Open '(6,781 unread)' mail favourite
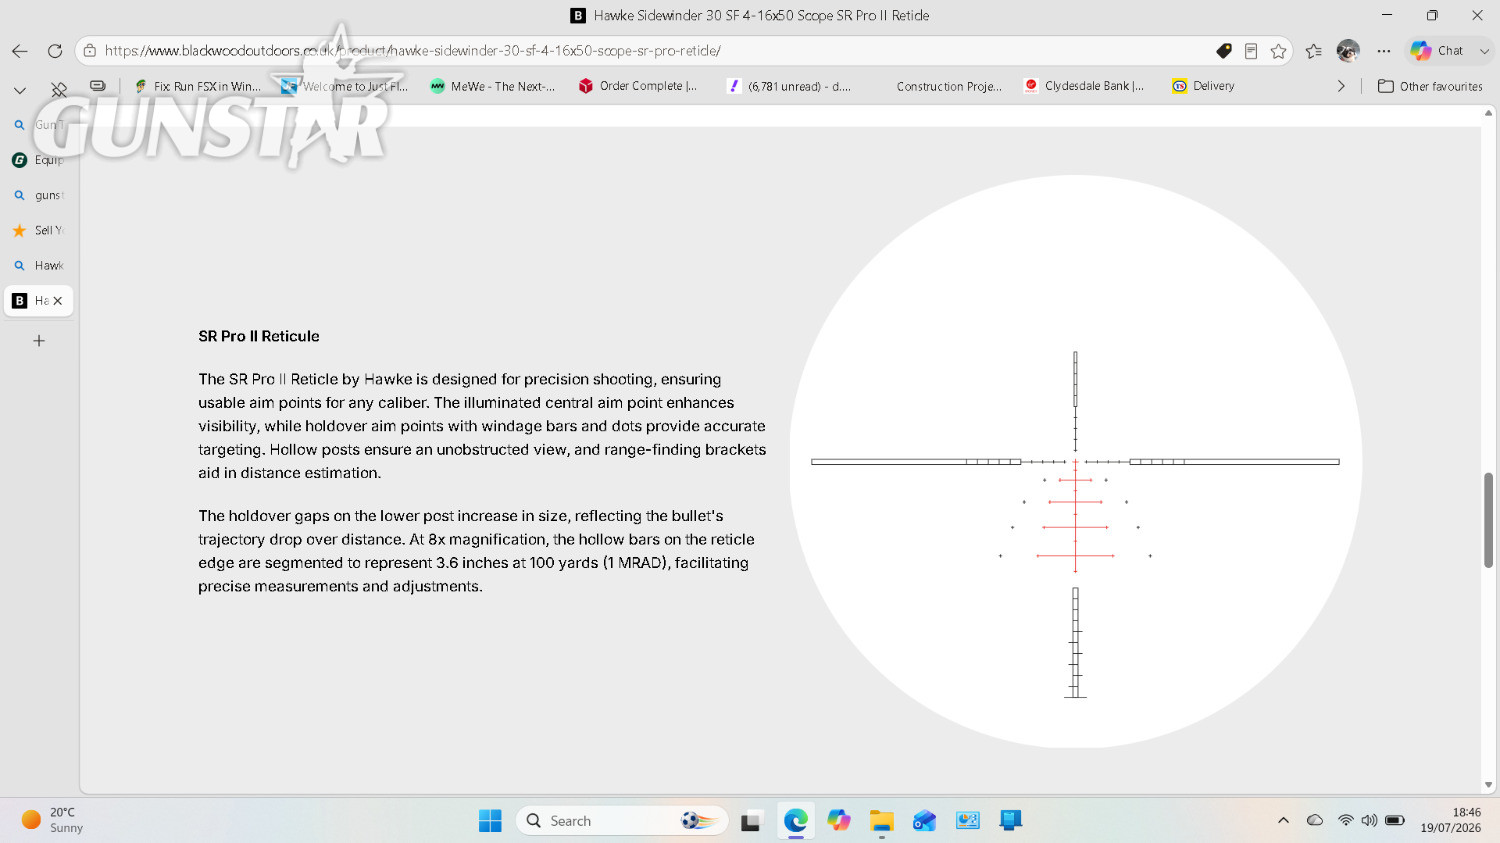This screenshot has width=1500, height=843. point(790,86)
